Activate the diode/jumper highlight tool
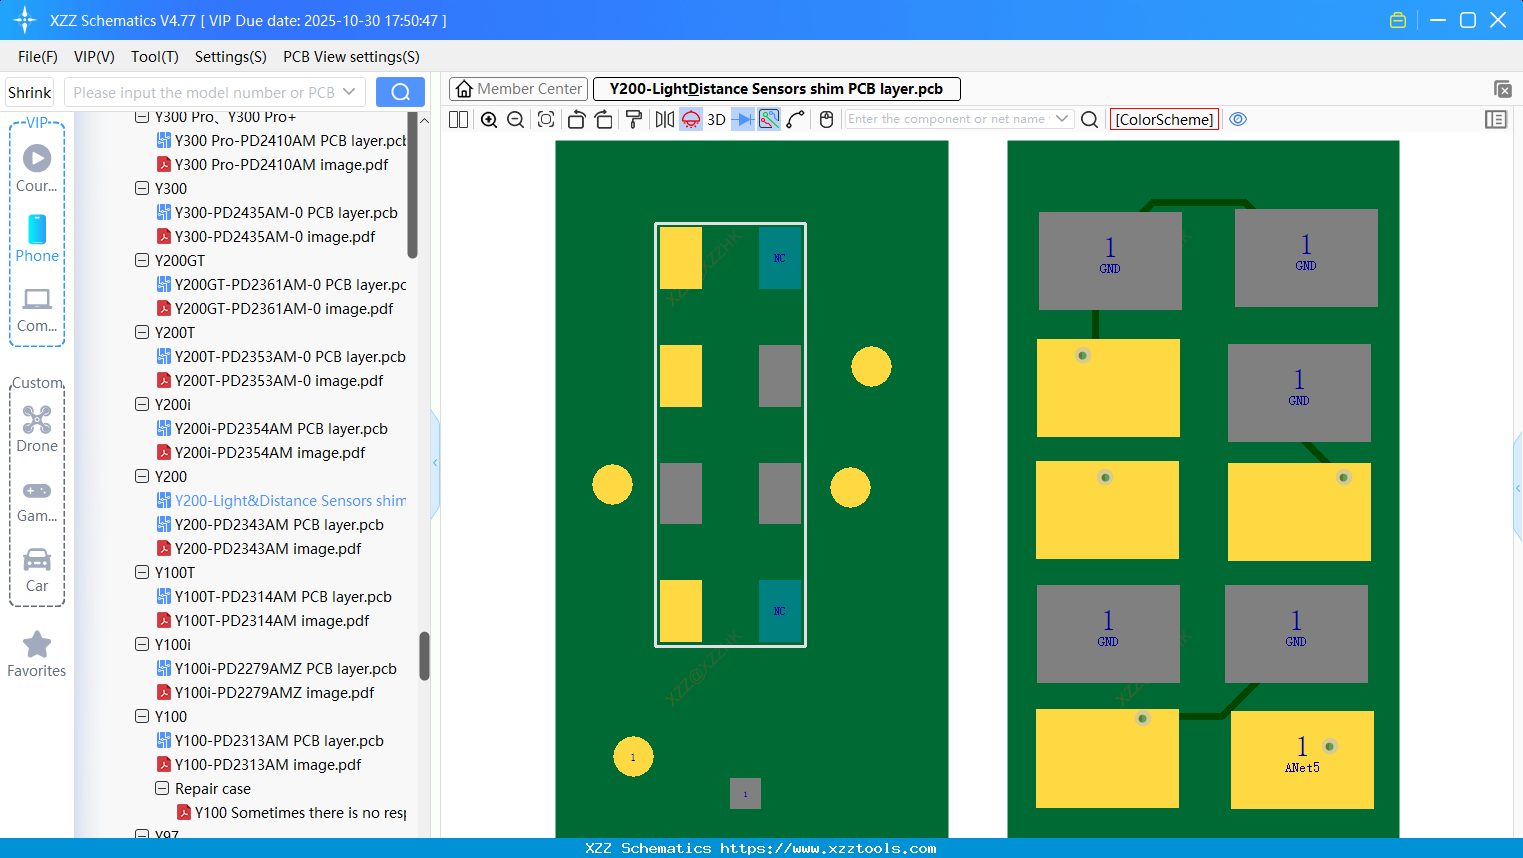1523x858 pixels. pyautogui.click(x=744, y=119)
